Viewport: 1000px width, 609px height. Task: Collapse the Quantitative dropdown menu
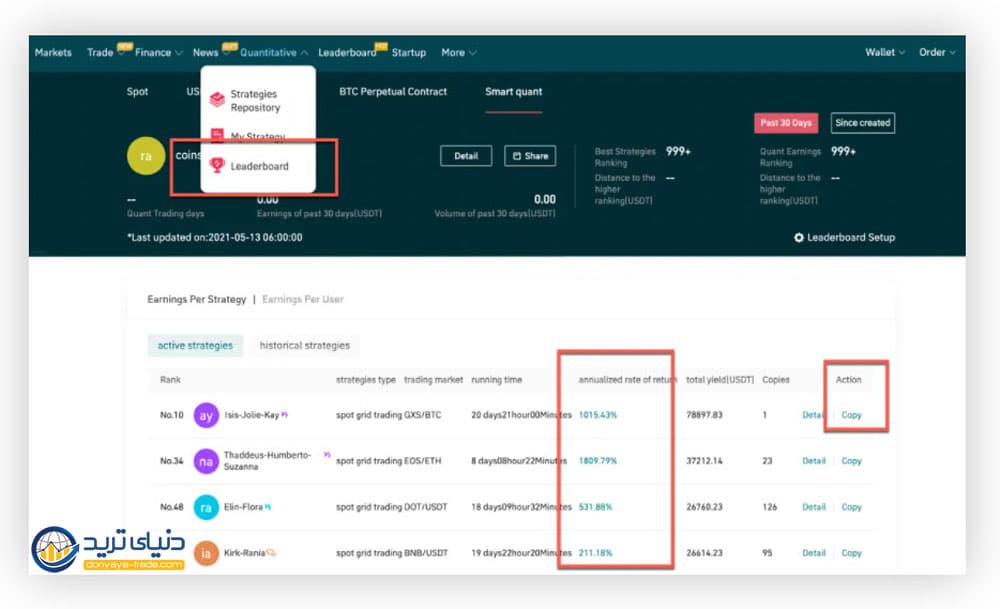(x=274, y=52)
